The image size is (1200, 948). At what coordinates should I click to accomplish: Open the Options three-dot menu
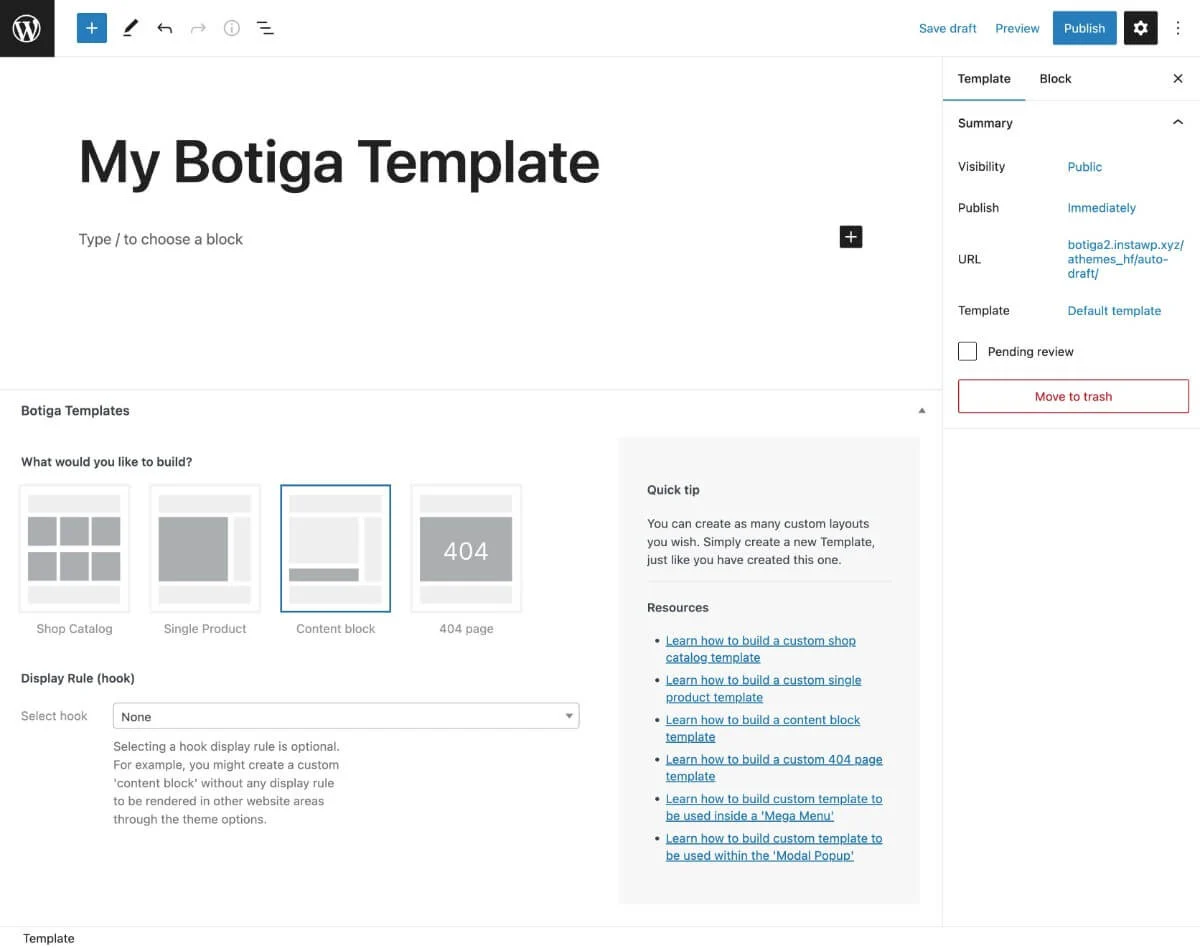click(x=1177, y=28)
